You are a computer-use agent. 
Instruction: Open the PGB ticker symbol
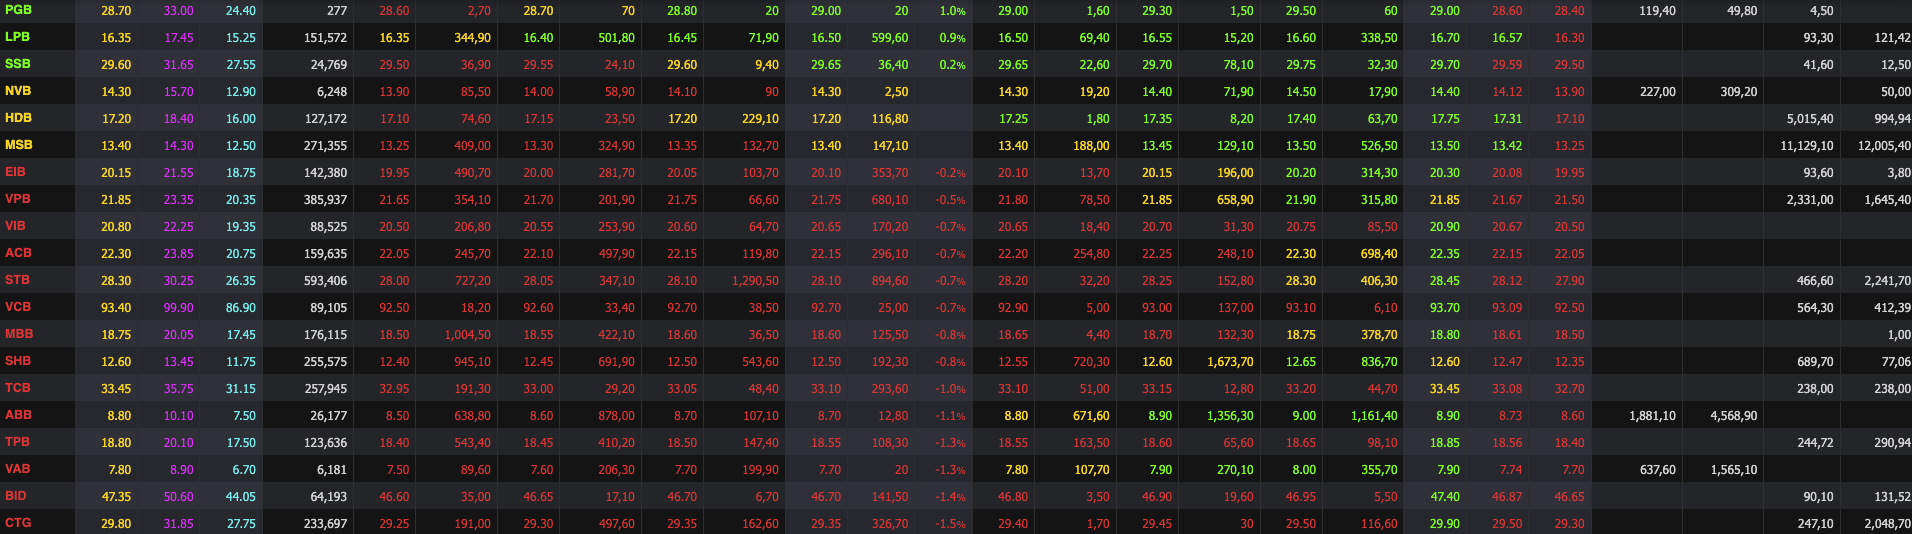(x=18, y=10)
